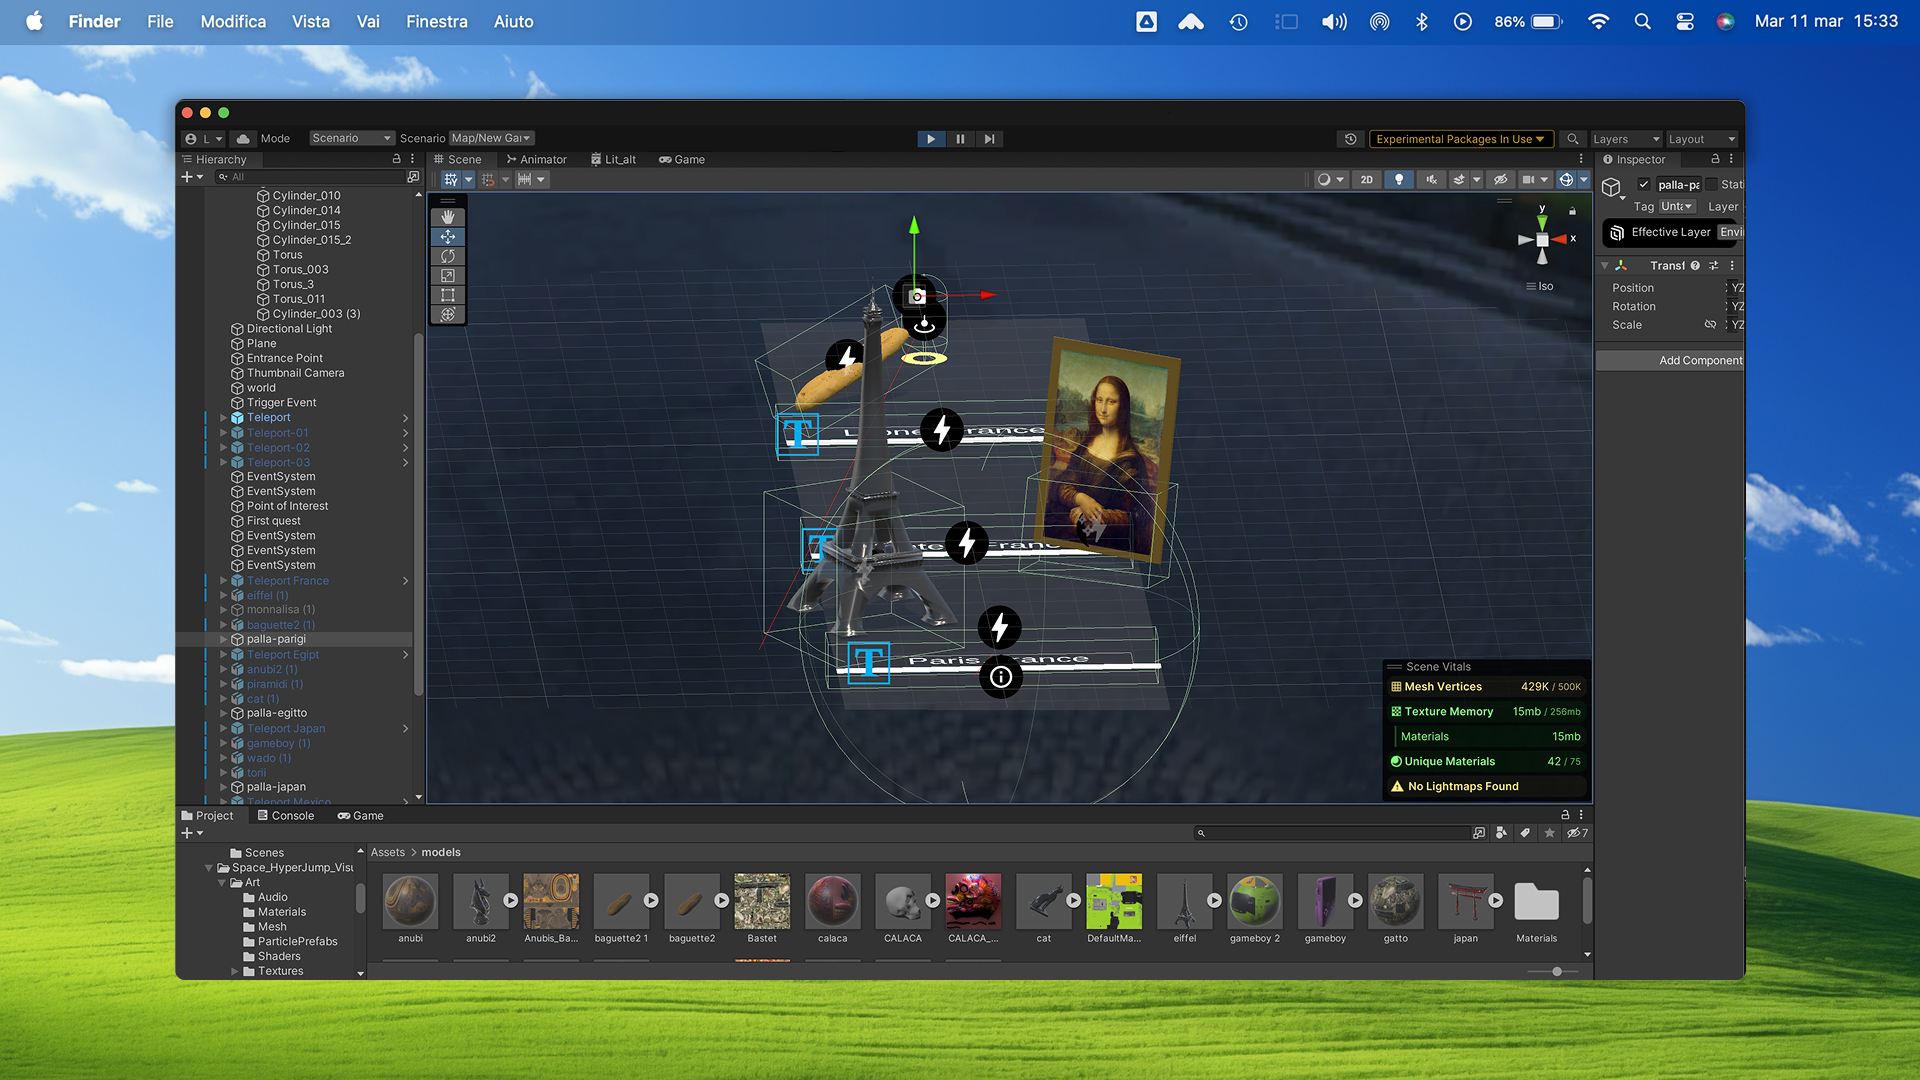Toggle the palla-parigi active checkbox
Image resolution: width=1920 pixels, height=1080 pixels.
point(1644,184)
